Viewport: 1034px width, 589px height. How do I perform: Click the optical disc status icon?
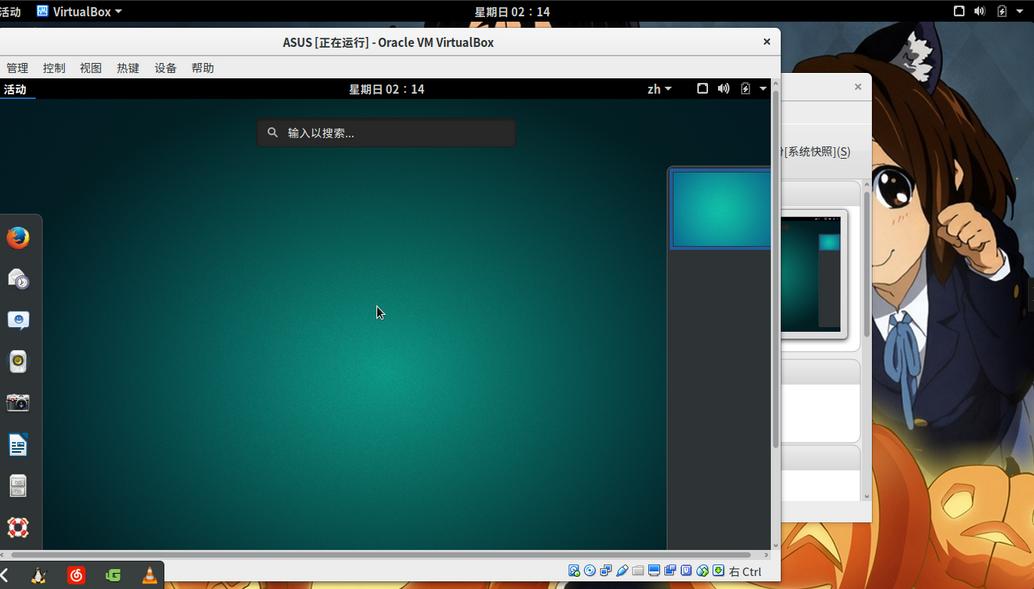point(590,571)
